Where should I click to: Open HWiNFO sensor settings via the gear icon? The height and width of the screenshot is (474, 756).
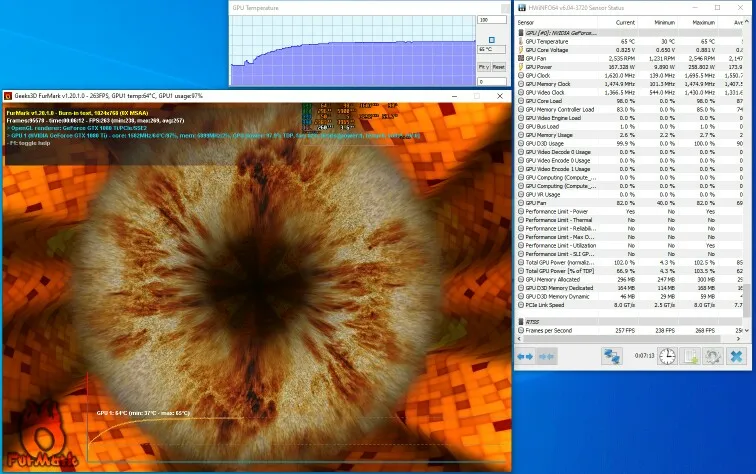713,356
